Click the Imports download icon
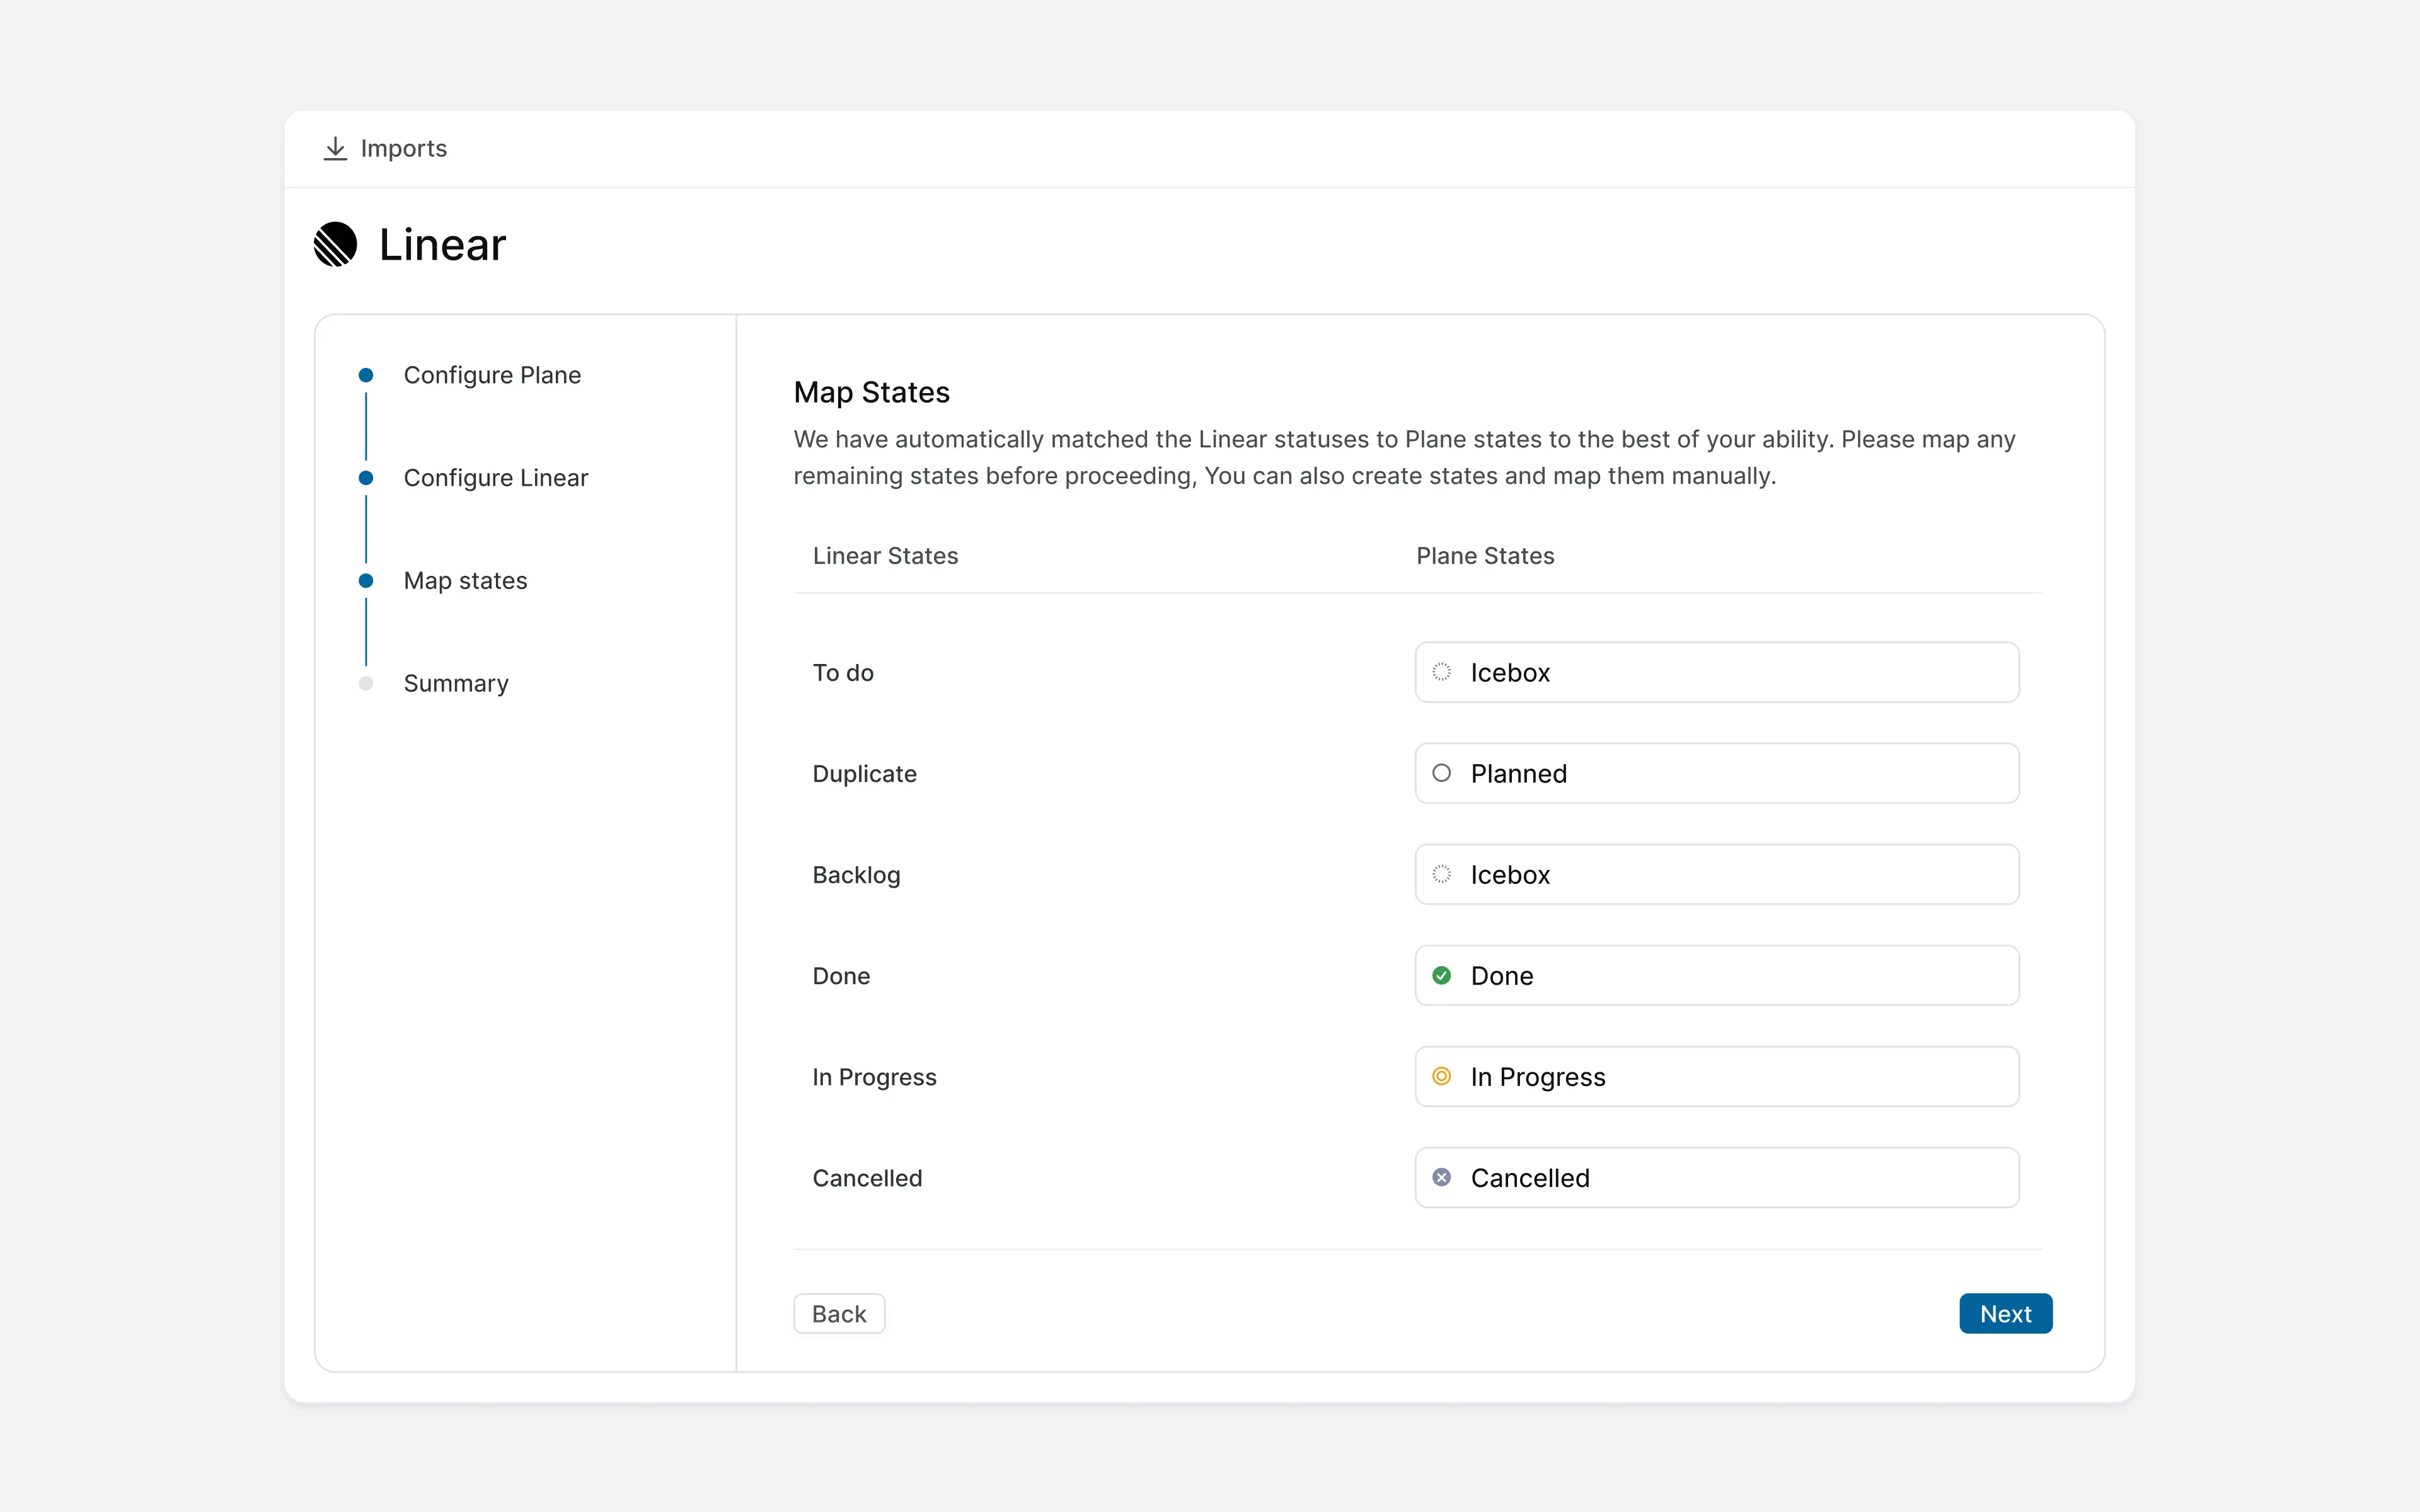This screenshot has height=1512, width=2420. pyautogui.click(x=335, y=148)
